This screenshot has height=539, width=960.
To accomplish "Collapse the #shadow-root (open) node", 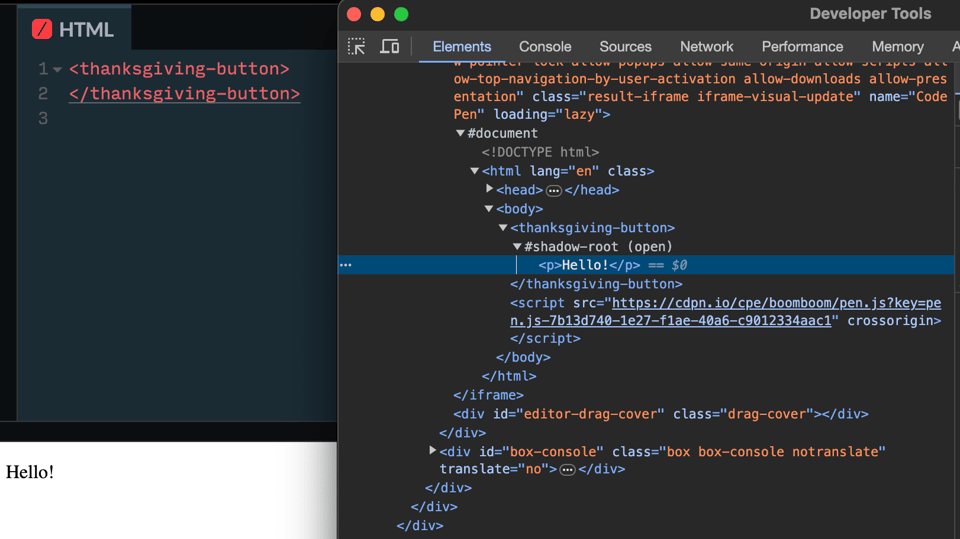I will pos(517,247).
